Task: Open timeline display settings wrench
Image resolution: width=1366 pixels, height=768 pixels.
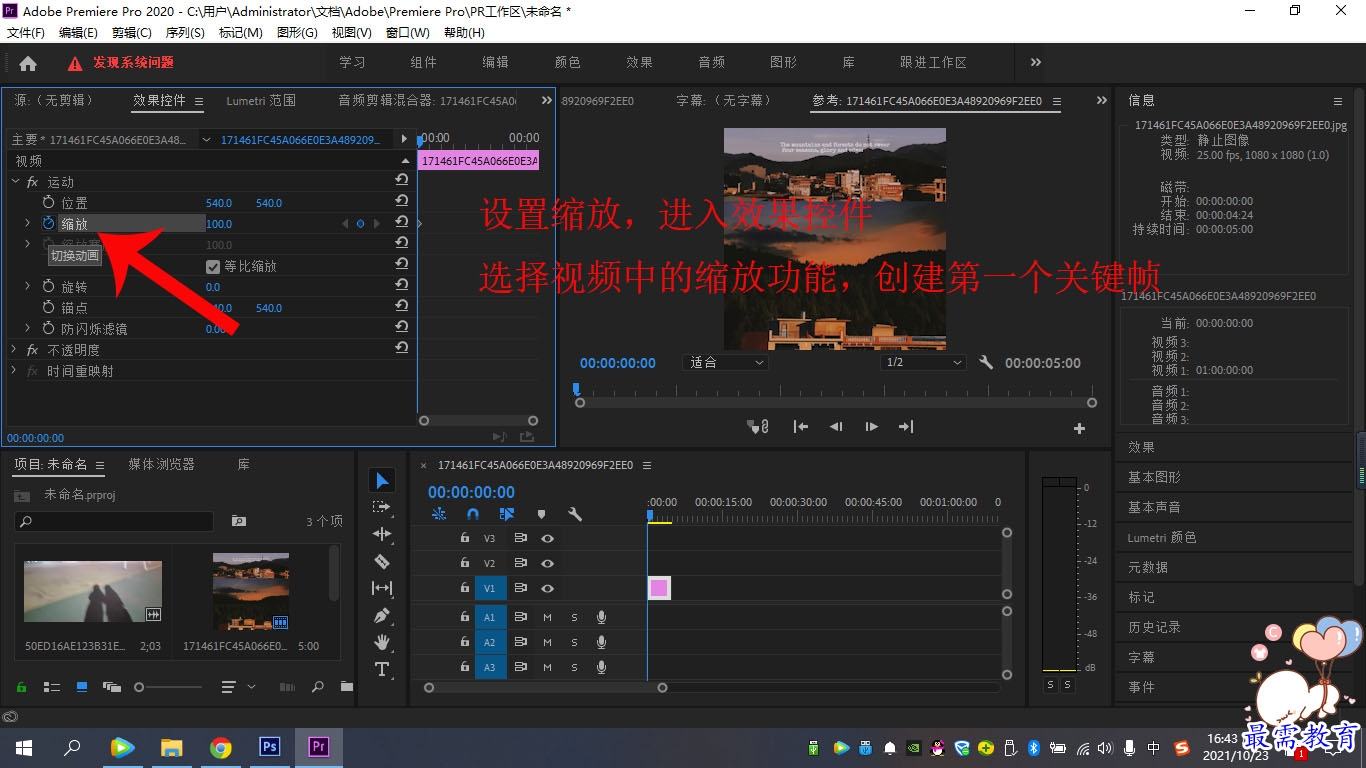Action: [x=575, y=514]
